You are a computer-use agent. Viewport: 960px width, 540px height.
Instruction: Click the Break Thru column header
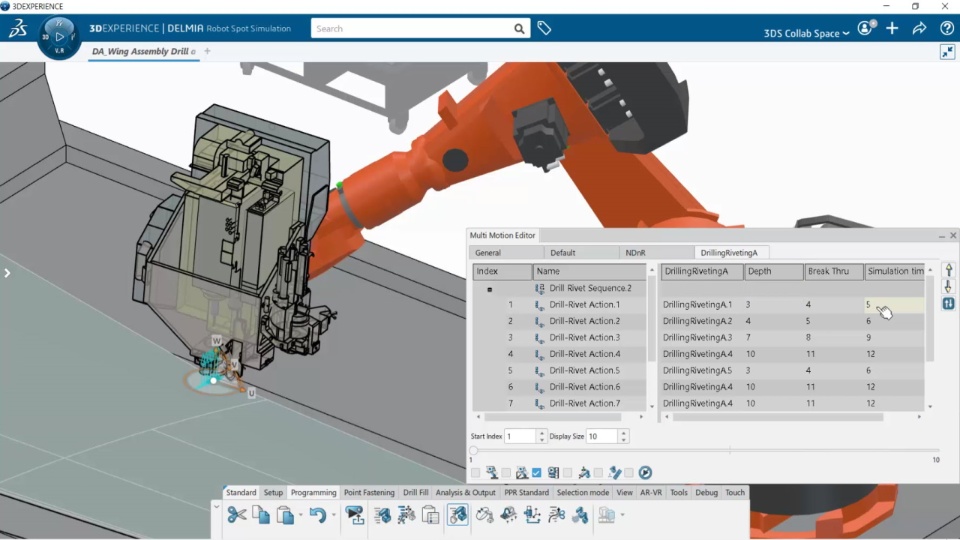(834, 271)
